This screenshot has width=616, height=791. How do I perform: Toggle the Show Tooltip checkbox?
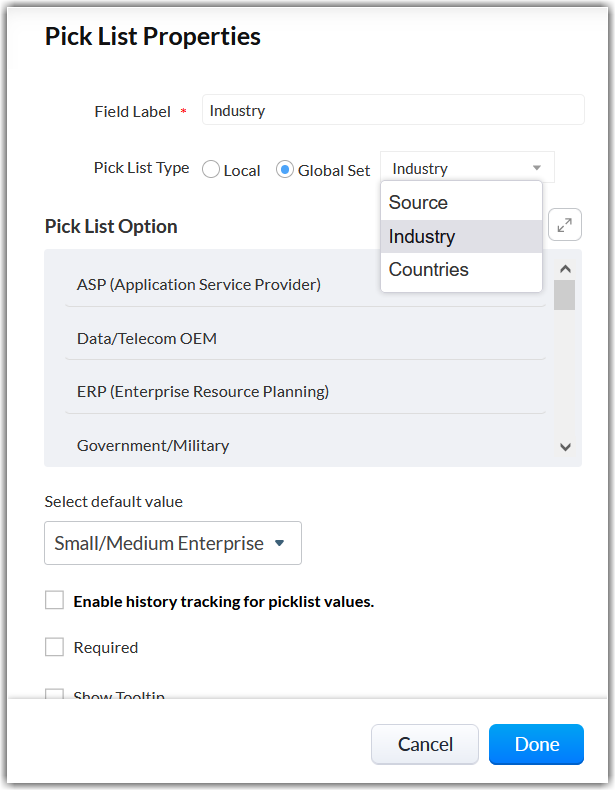[x=54, y=696]
